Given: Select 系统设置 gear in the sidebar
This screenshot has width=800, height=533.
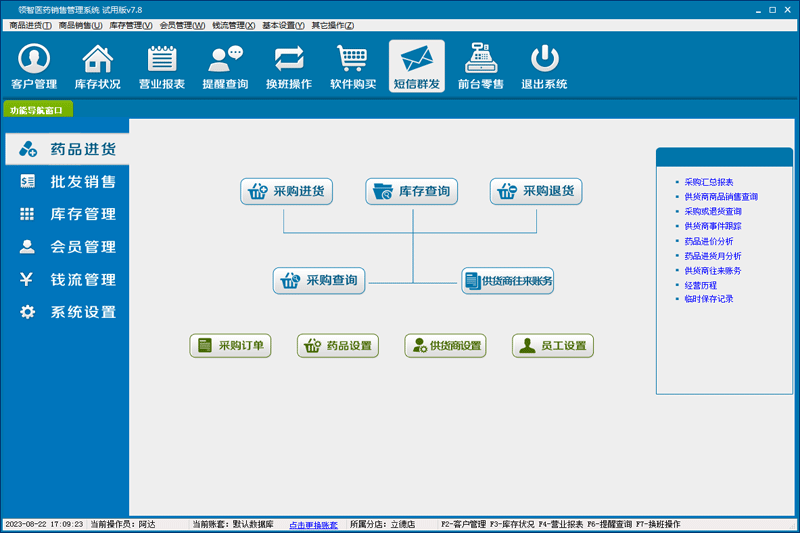Looking at the screenshot, I should pos(67,312).
